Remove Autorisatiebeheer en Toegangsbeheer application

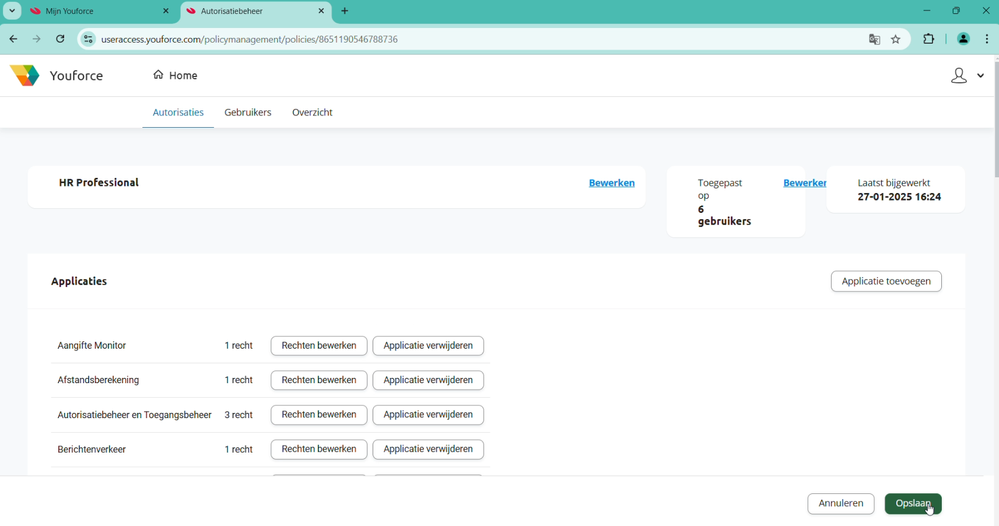pyautogui.click(x=428, y=414)
